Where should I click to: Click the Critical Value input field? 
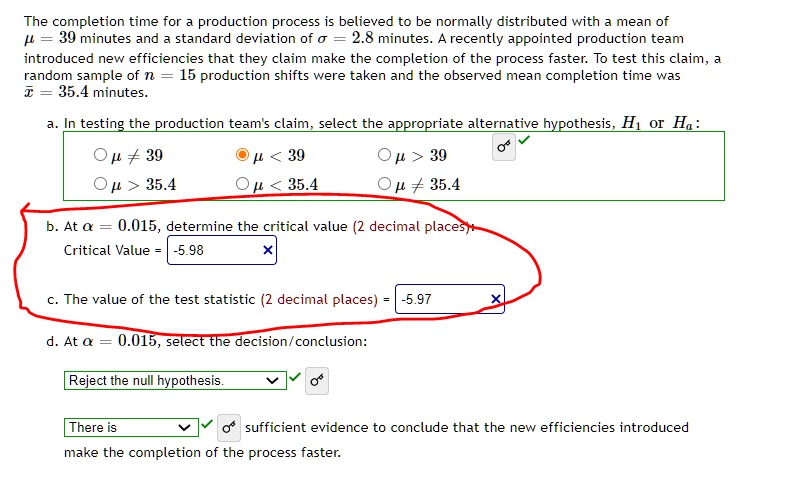point(222,250)
